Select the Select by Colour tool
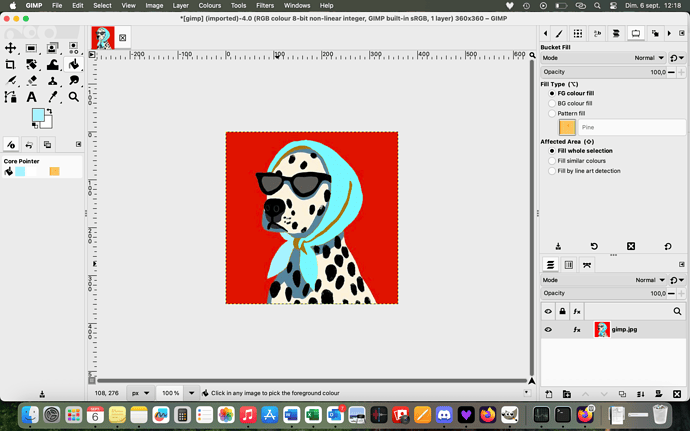This screenshot has width=690, height=431. pos(73,48)
